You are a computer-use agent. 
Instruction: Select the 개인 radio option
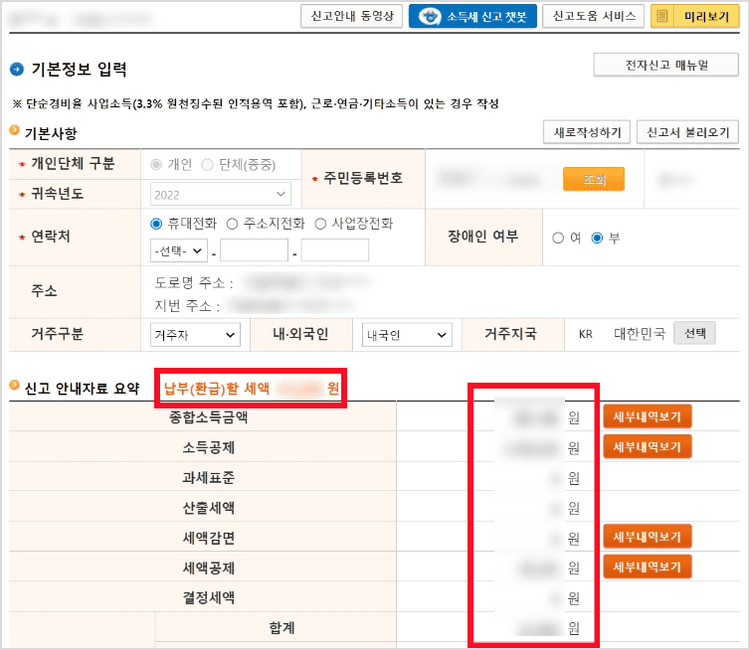coord(156,165)
